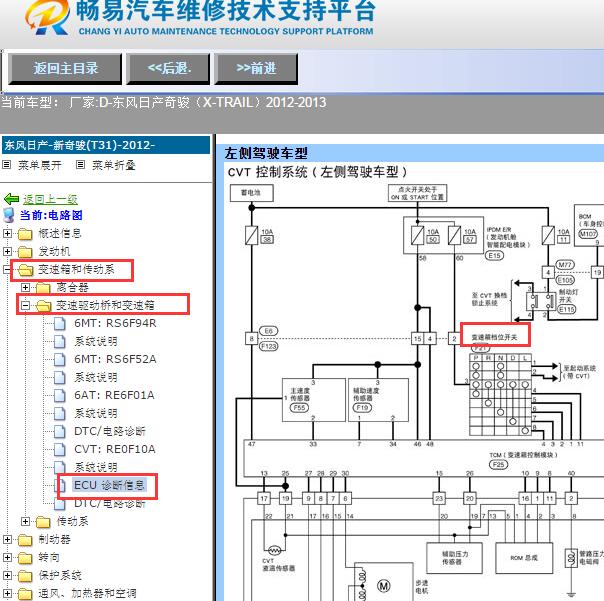Click the 东风日产-新奇骏(T31)-2012- header
Image resolution: width=604 pixels, height=601 pixels.
click(106, 145)
